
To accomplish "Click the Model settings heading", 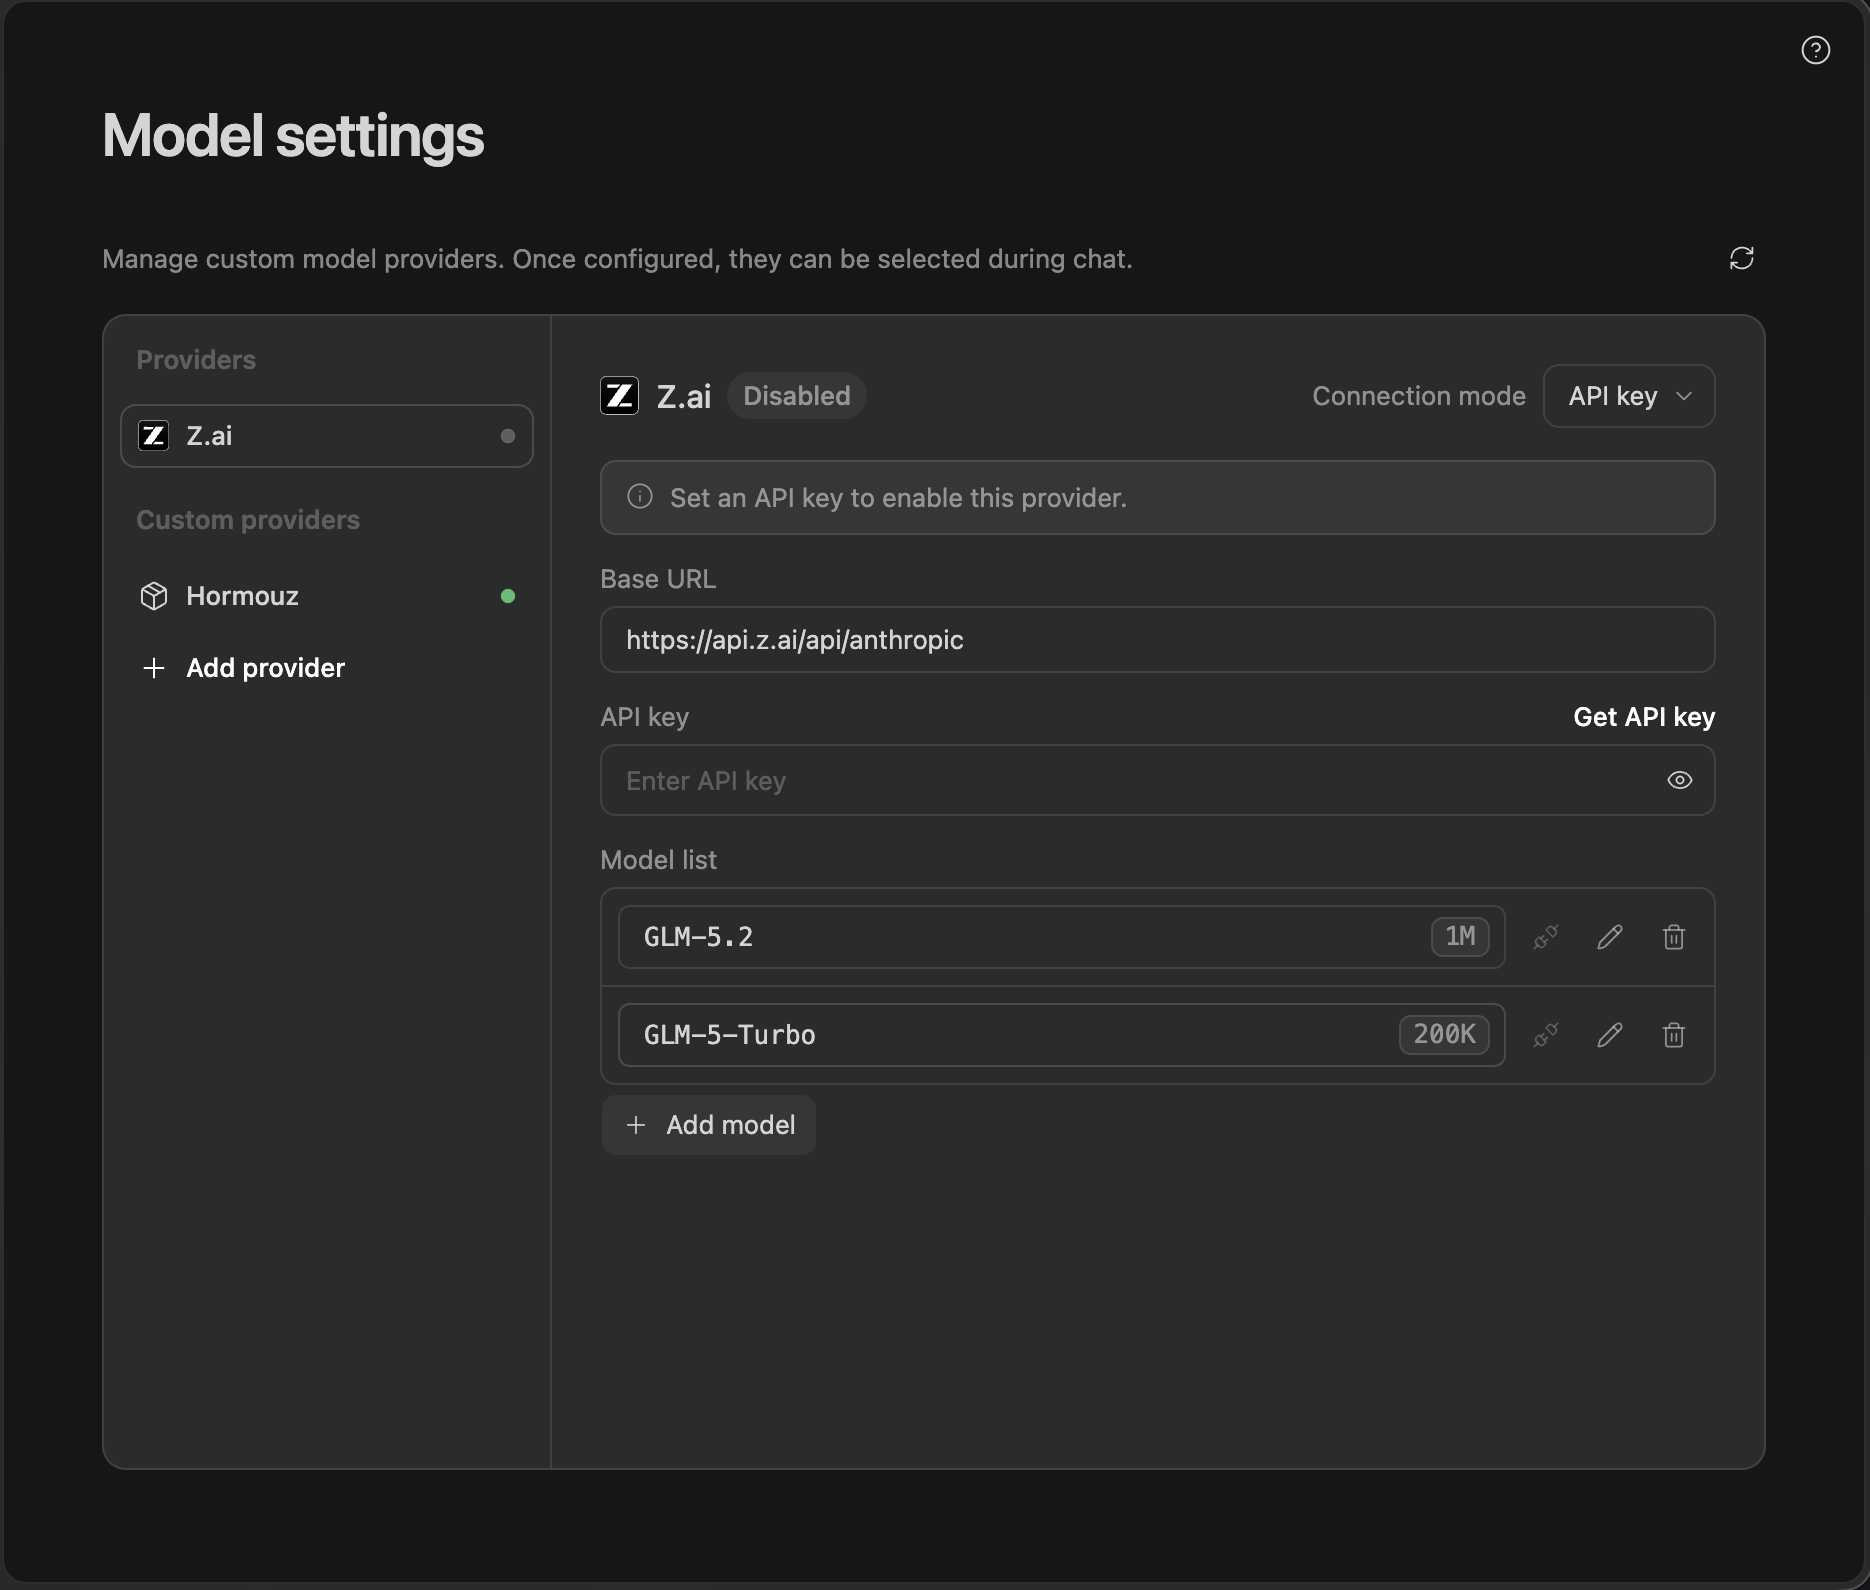I will click(293, 136).
